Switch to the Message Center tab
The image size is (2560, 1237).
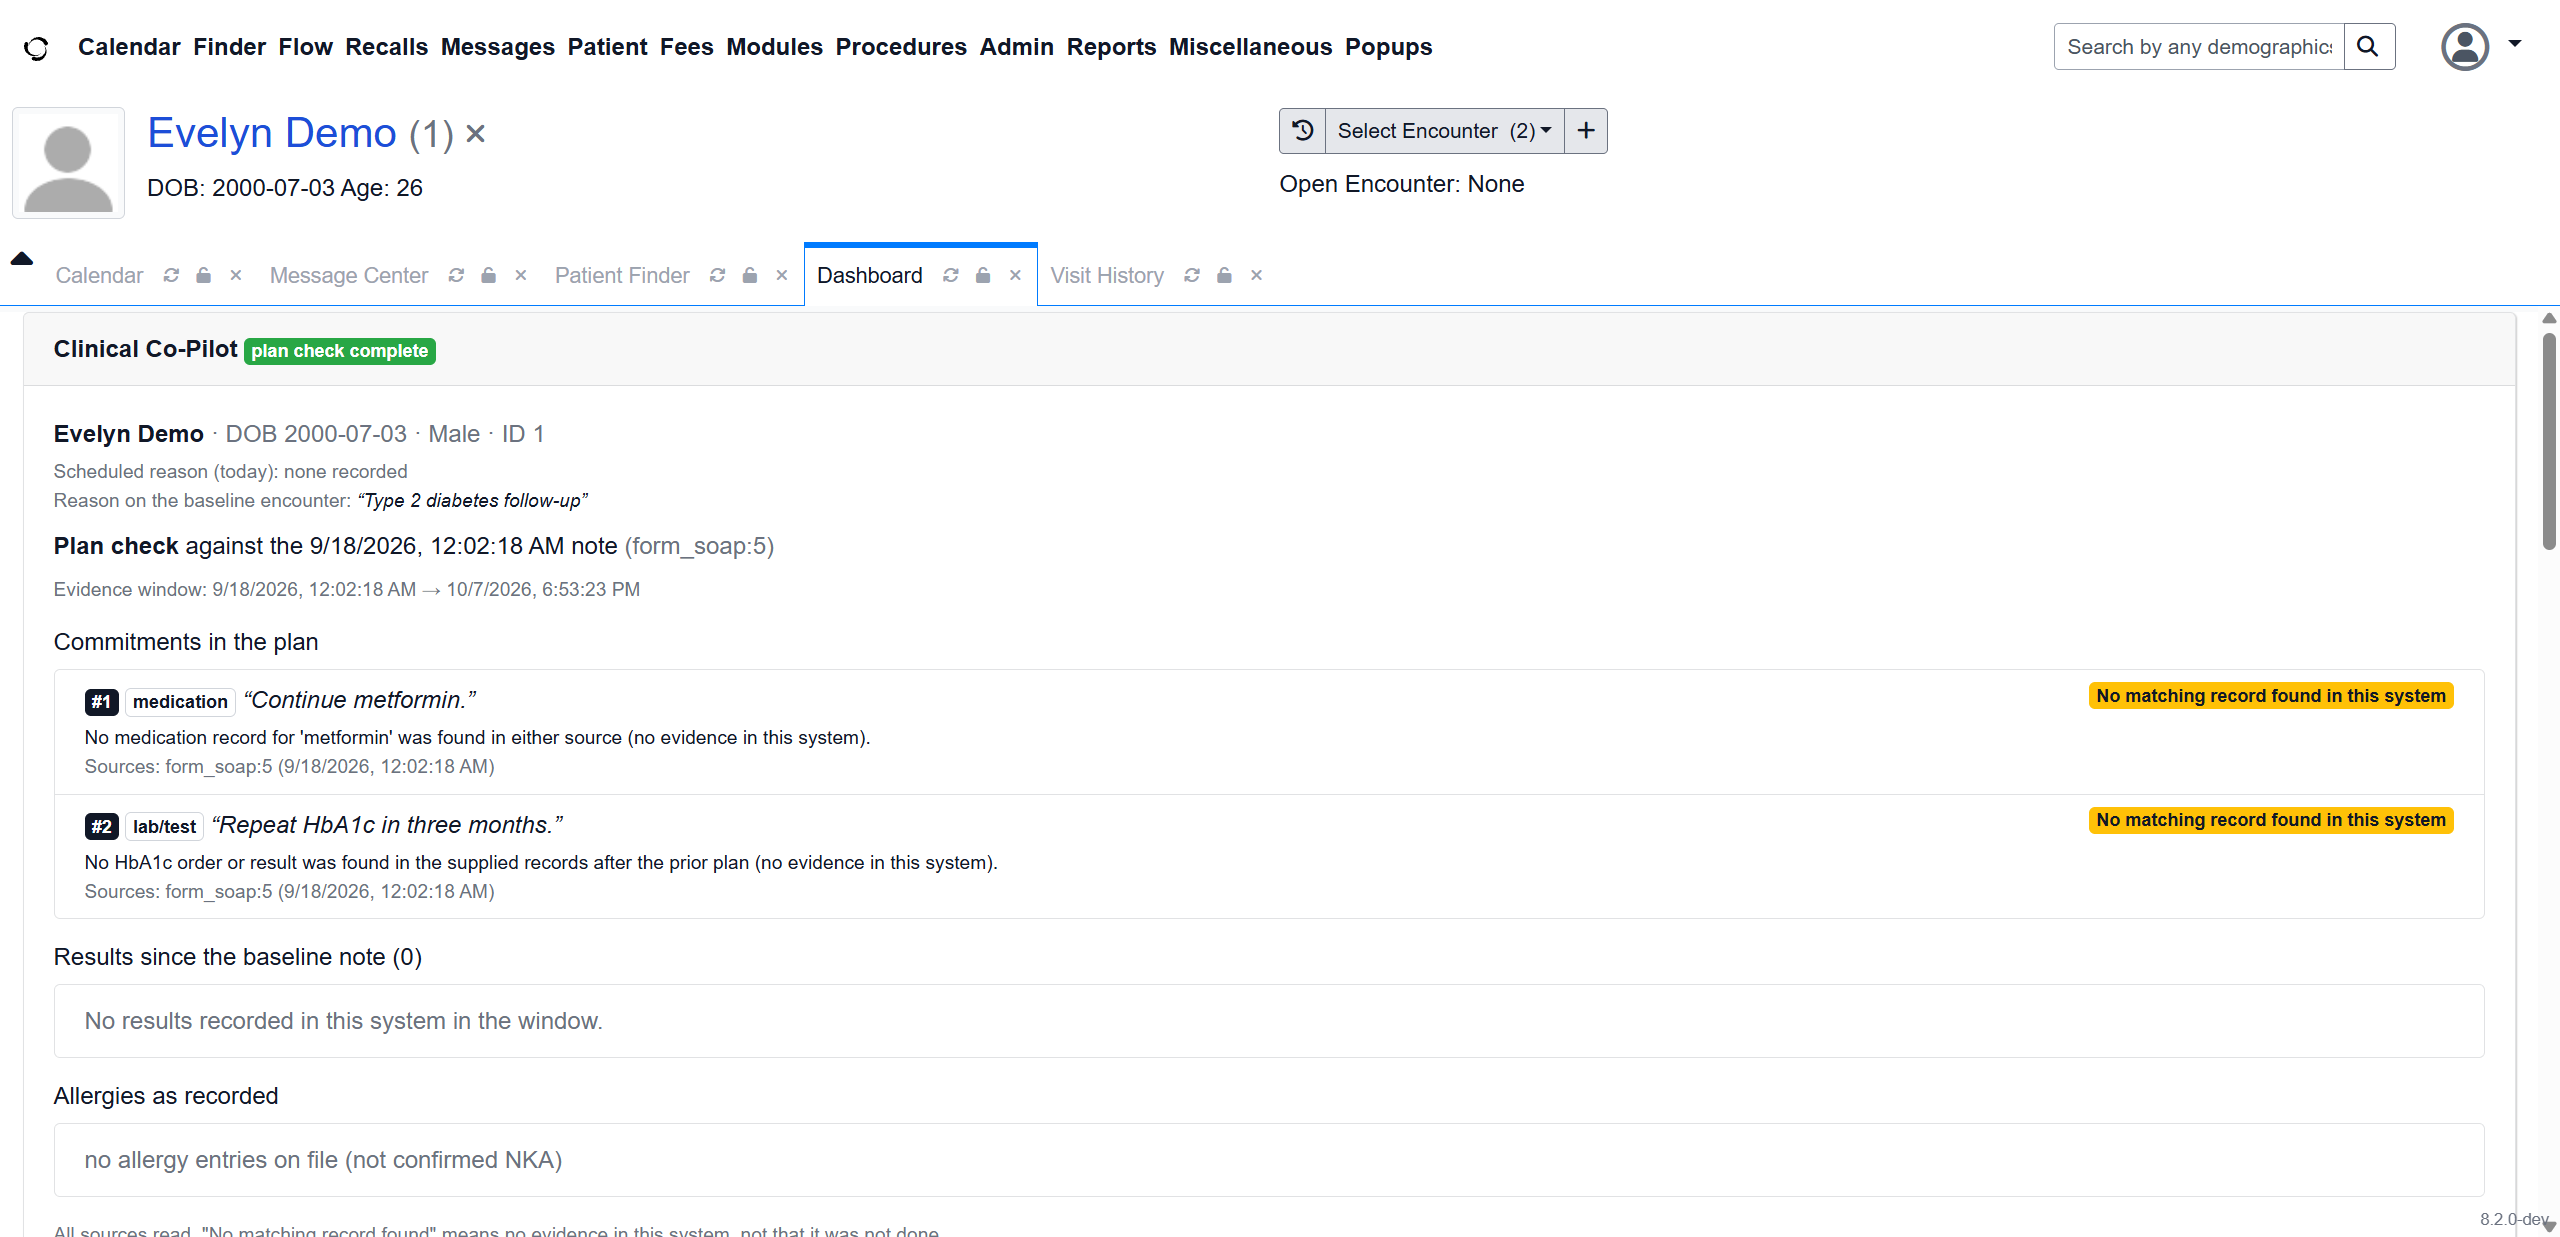(x=349, y=275)
